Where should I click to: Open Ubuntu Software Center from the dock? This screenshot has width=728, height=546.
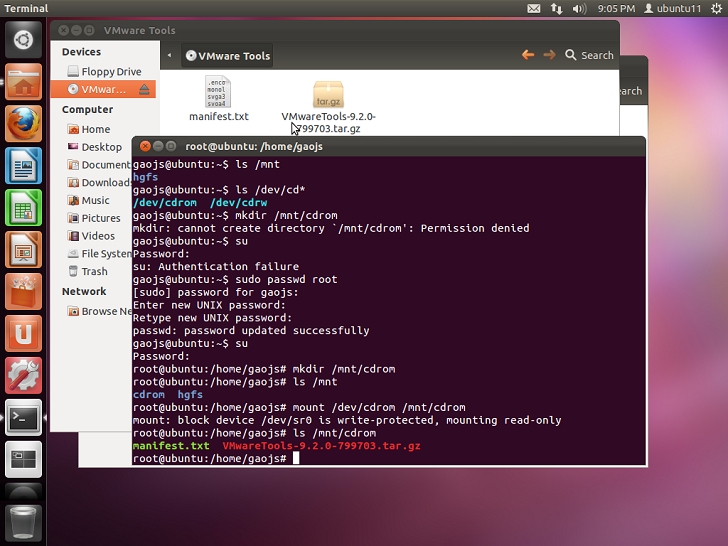pyautogui.click(x=23, y=292)
